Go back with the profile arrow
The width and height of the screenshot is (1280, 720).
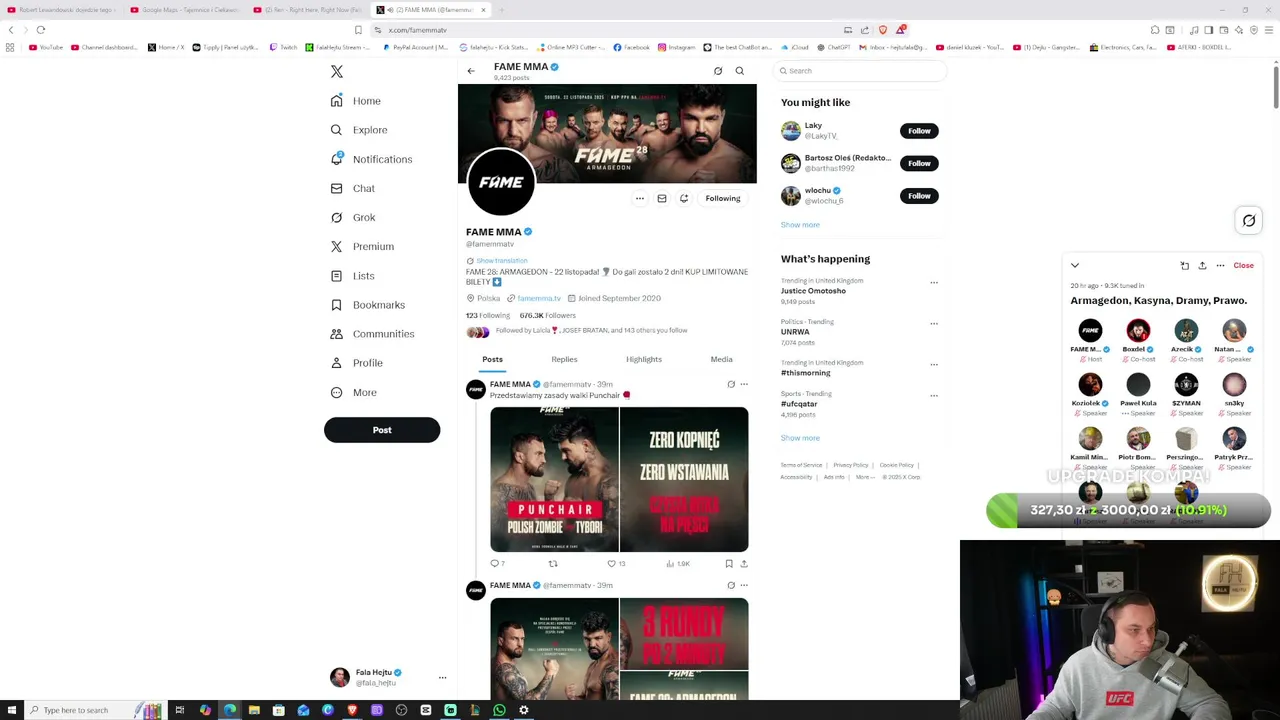coord(471,71)
